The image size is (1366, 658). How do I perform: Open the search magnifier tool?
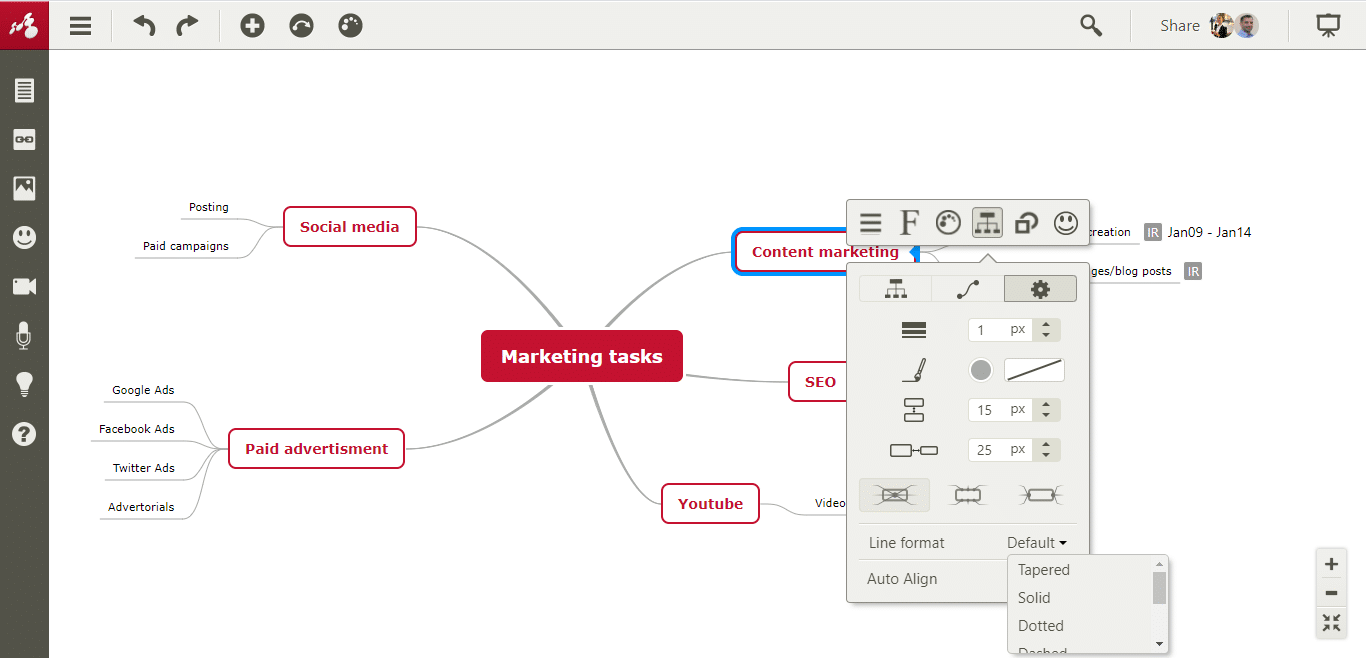tap(1091, 26)
